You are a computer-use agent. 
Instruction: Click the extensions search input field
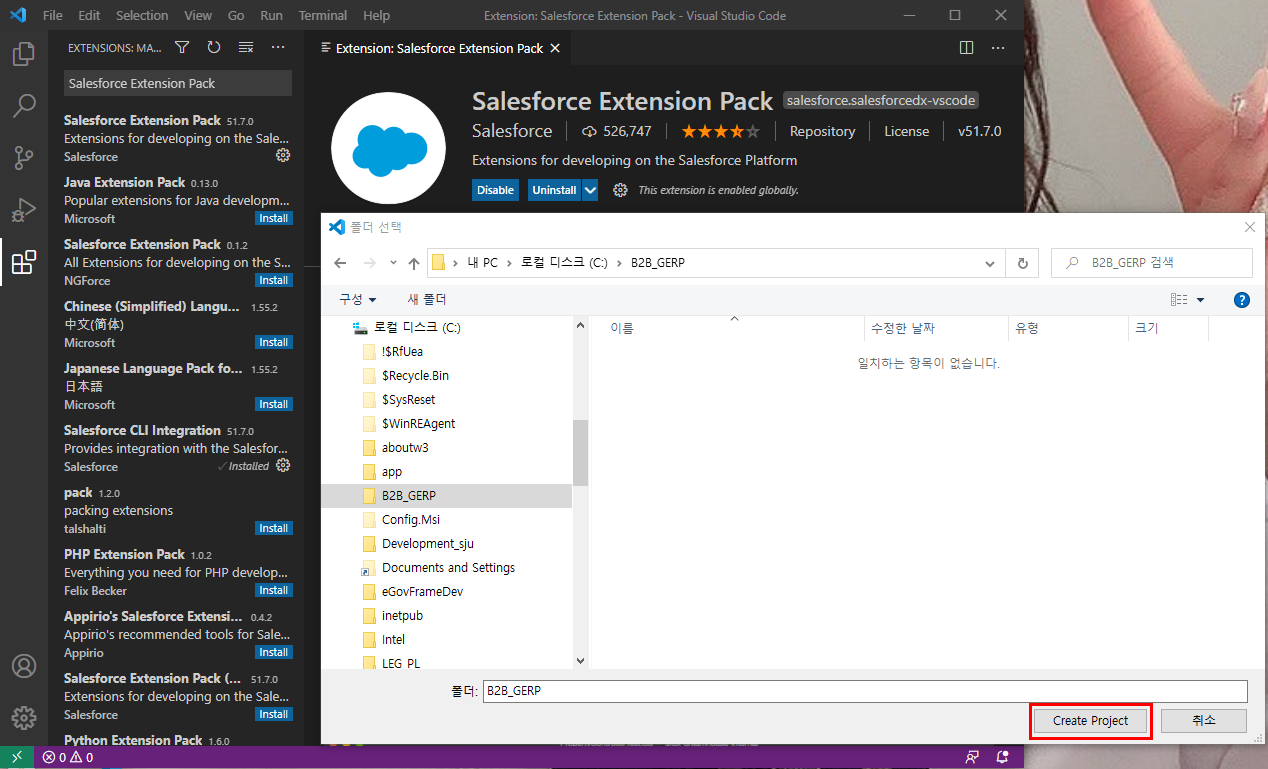[x=178, y=83]
